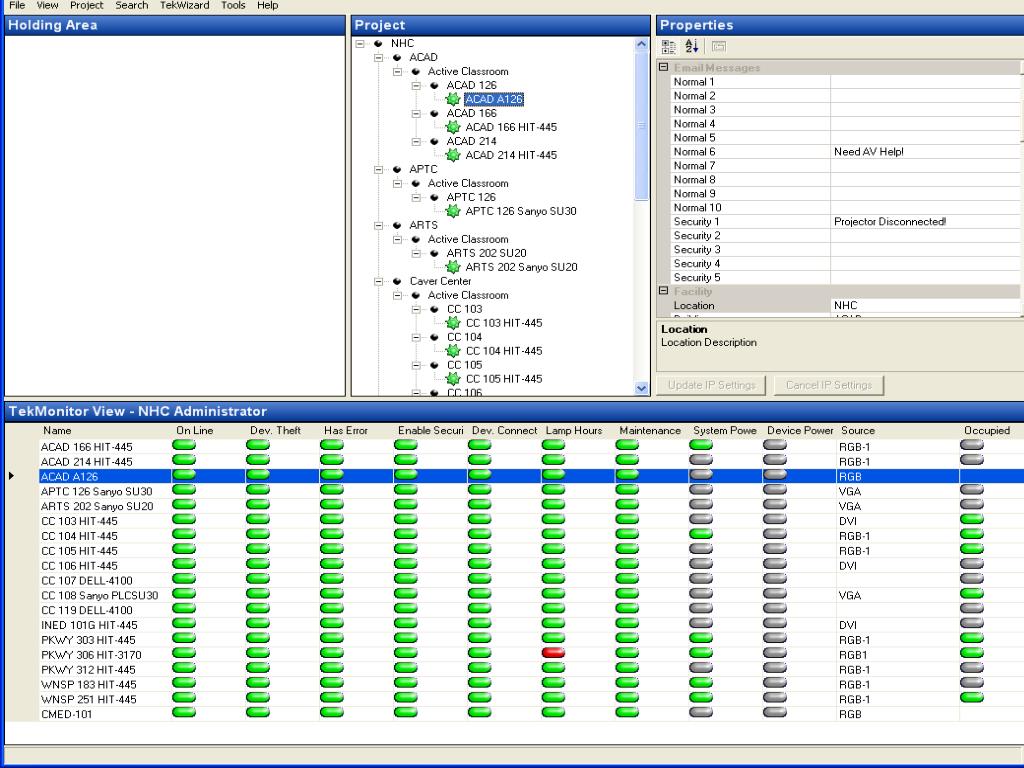The image size is (1024, 768).
Task: Click the System Power indicator for PKWY 303 HIT-445
Action: click(x=701, y=638)
